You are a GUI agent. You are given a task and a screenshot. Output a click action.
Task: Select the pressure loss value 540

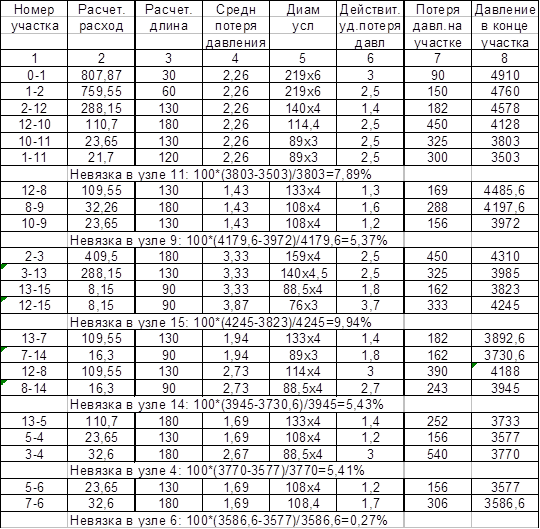[437, 454]
